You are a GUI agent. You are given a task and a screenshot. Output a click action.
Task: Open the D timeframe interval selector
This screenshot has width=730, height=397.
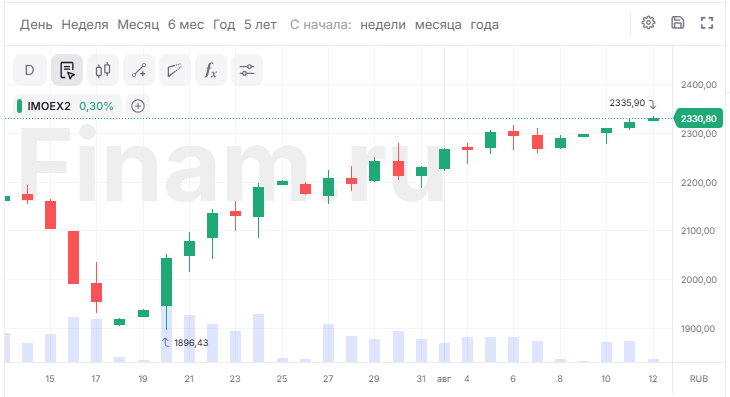(29, 70)
